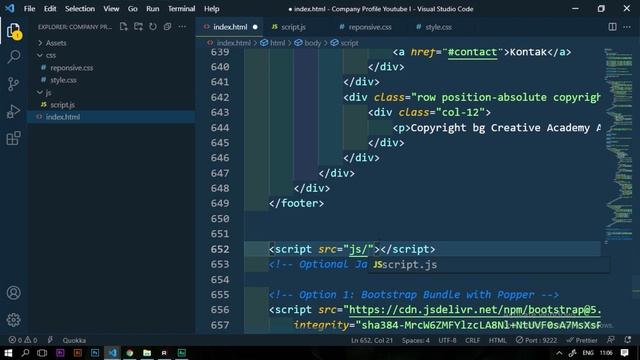Open the Action Center notification icon
640x360 pixels.
click(624, 353)
